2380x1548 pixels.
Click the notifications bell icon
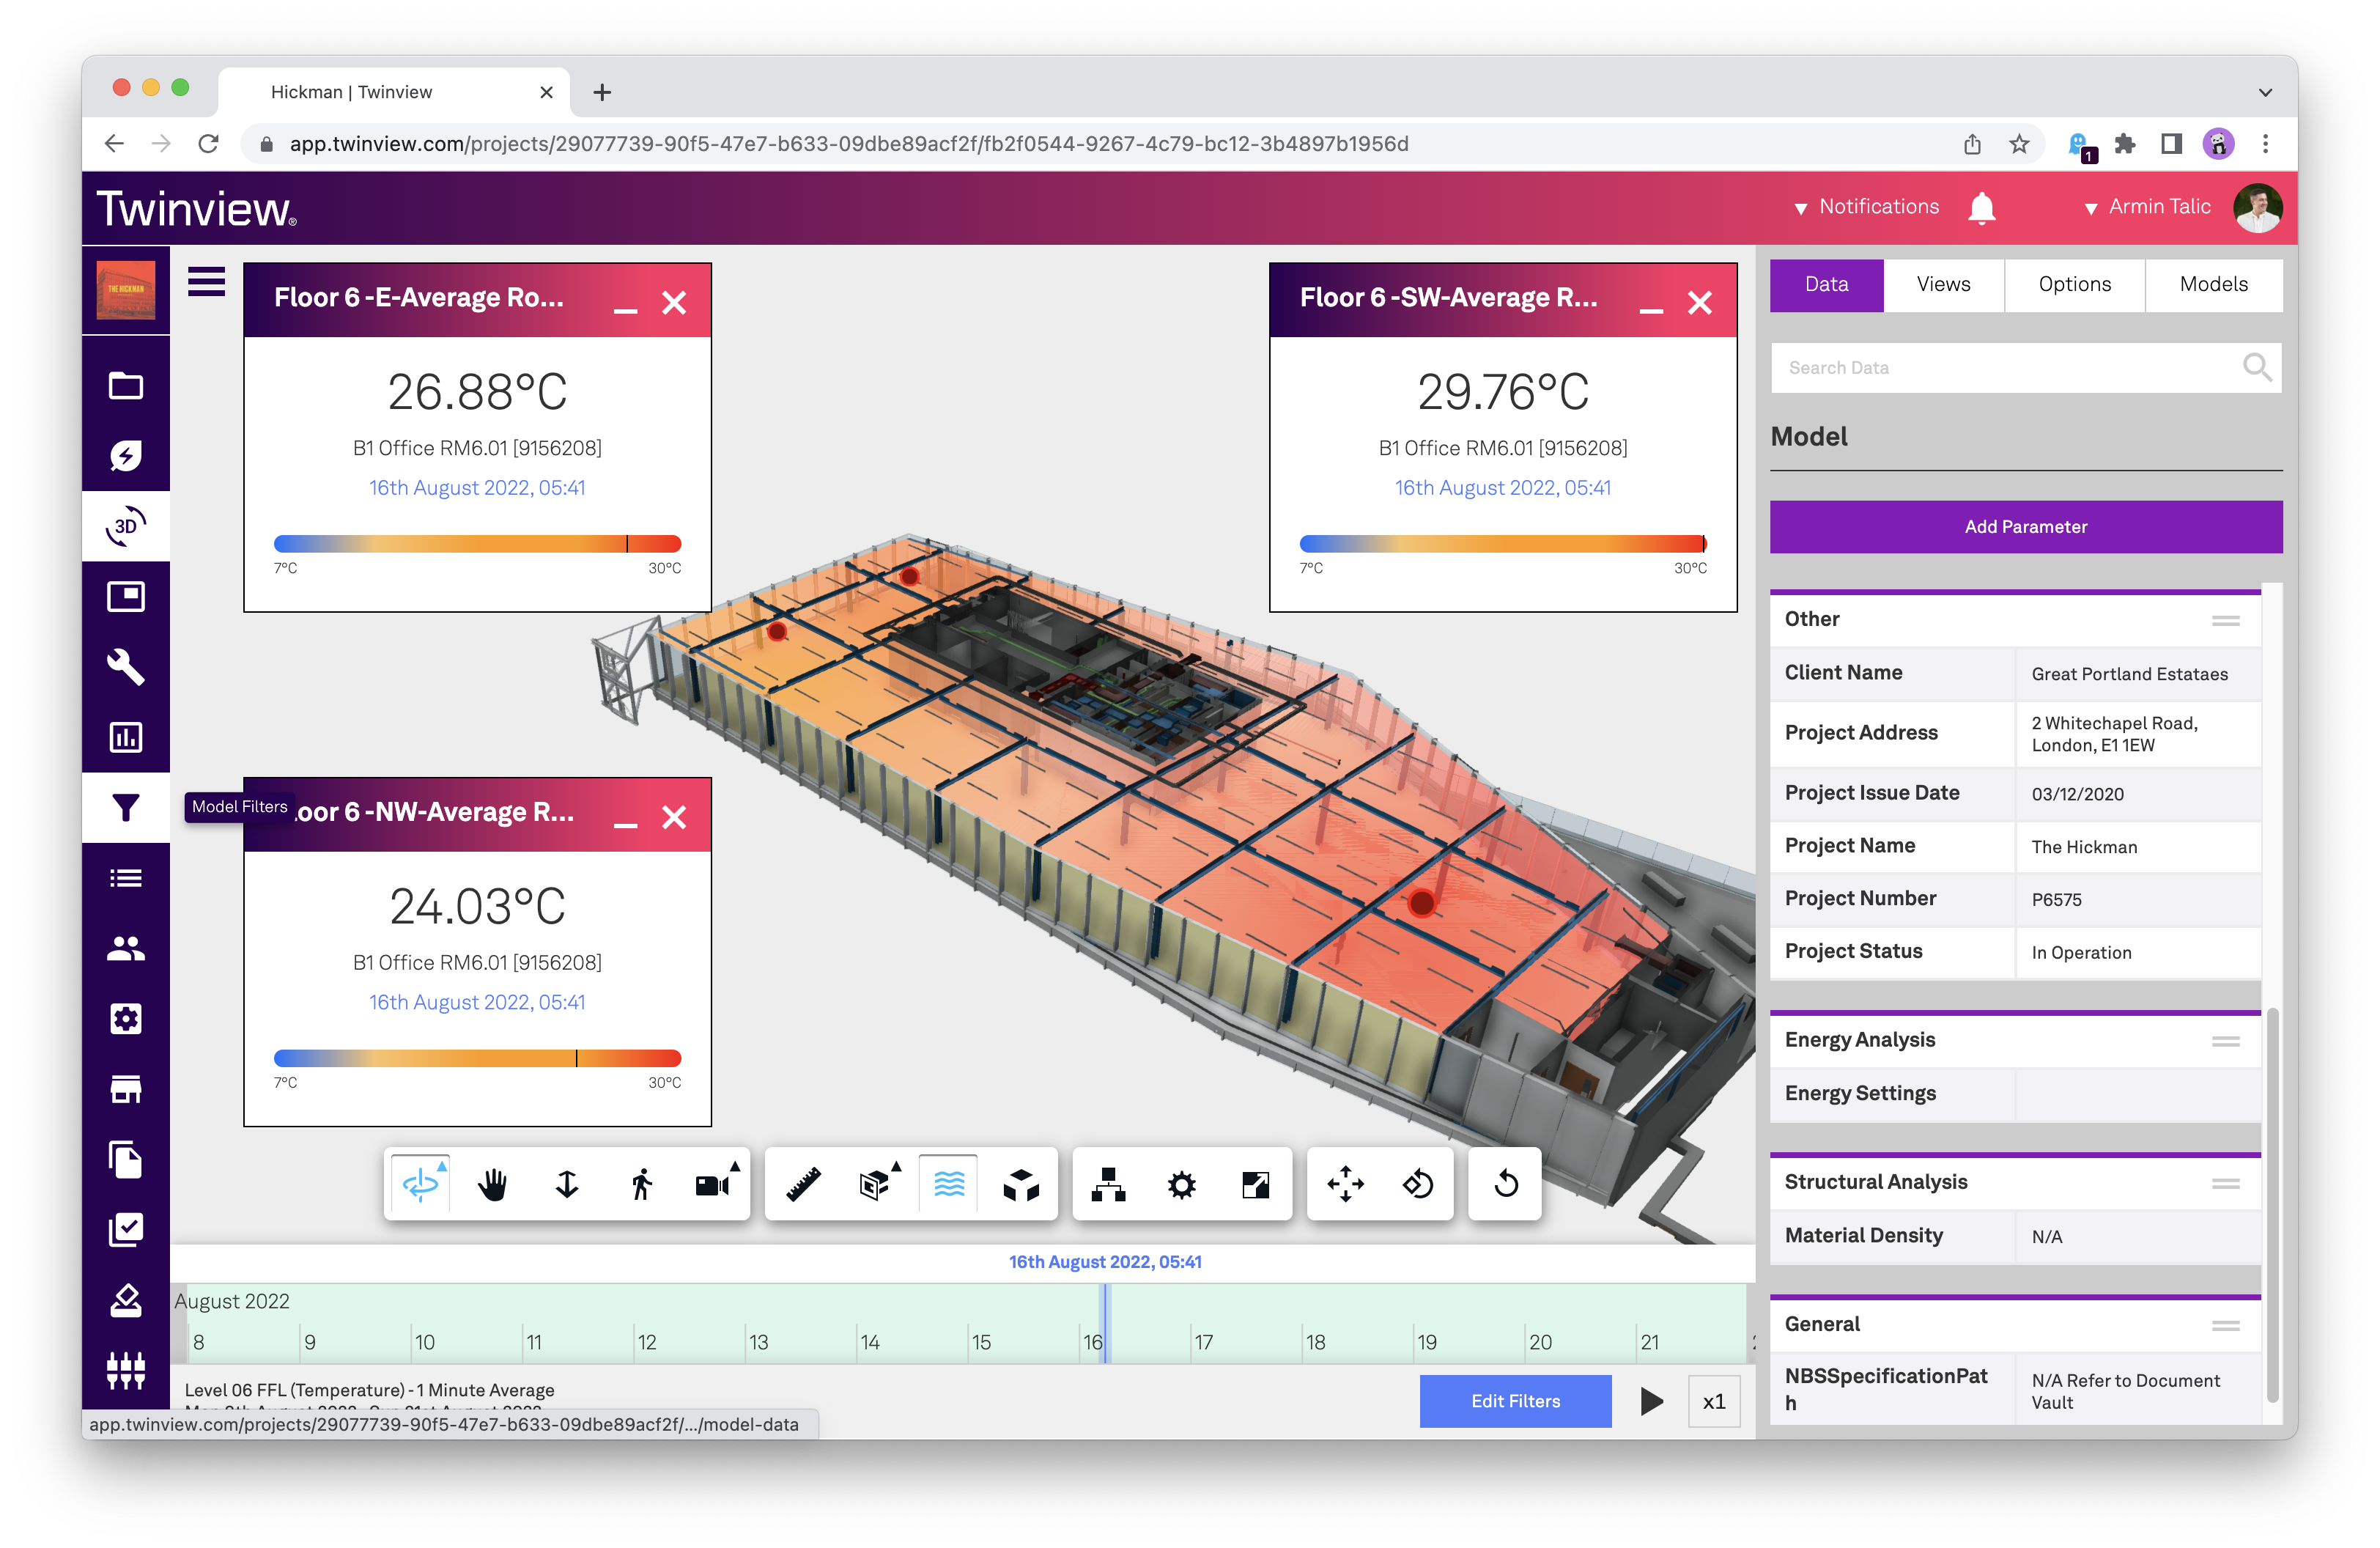click(x=1981, y=208)
